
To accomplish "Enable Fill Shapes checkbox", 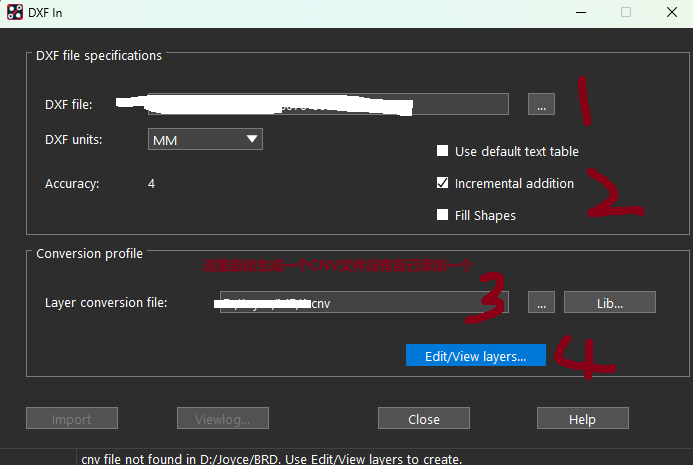I will (x=442, y=214).
